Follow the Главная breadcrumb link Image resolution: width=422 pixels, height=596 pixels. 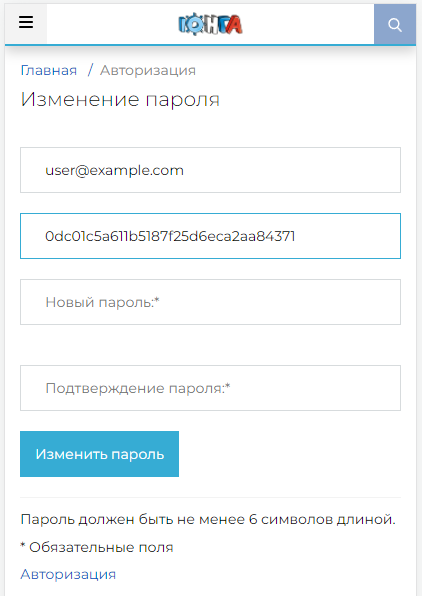(49, 70)
